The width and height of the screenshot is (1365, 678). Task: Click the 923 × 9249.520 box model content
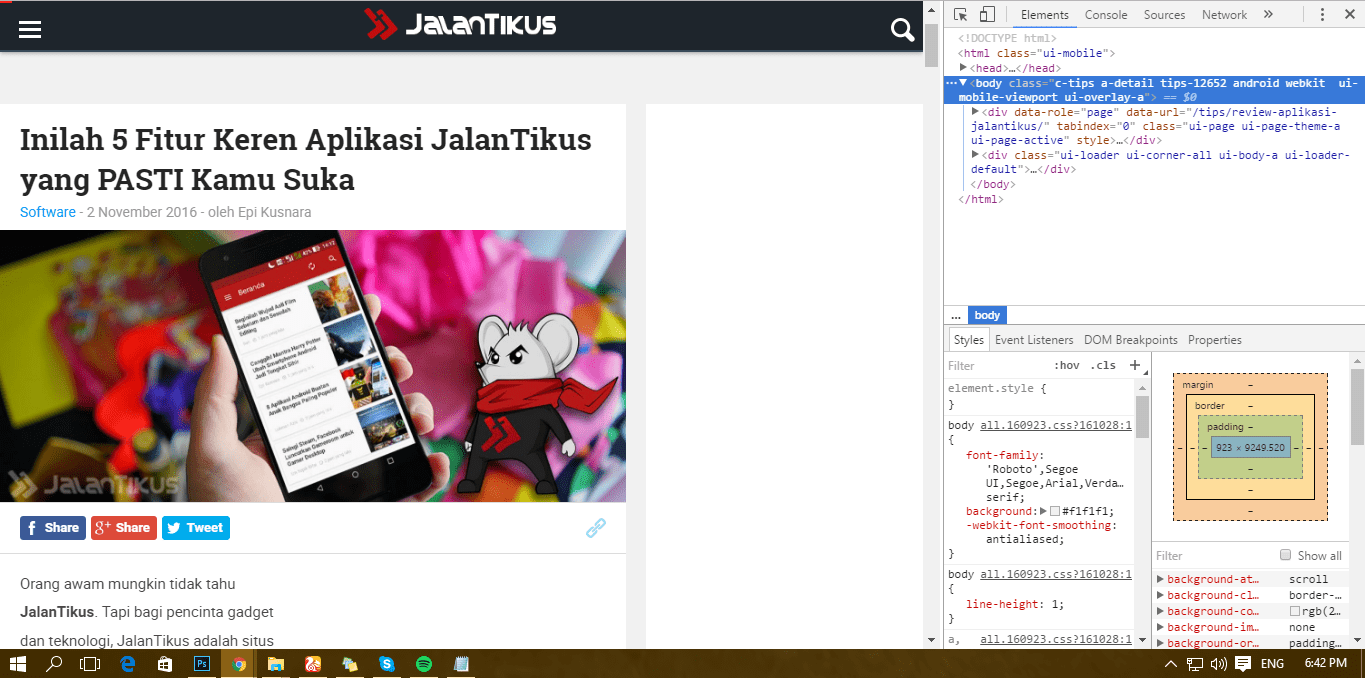click(x=1250, y=448)
